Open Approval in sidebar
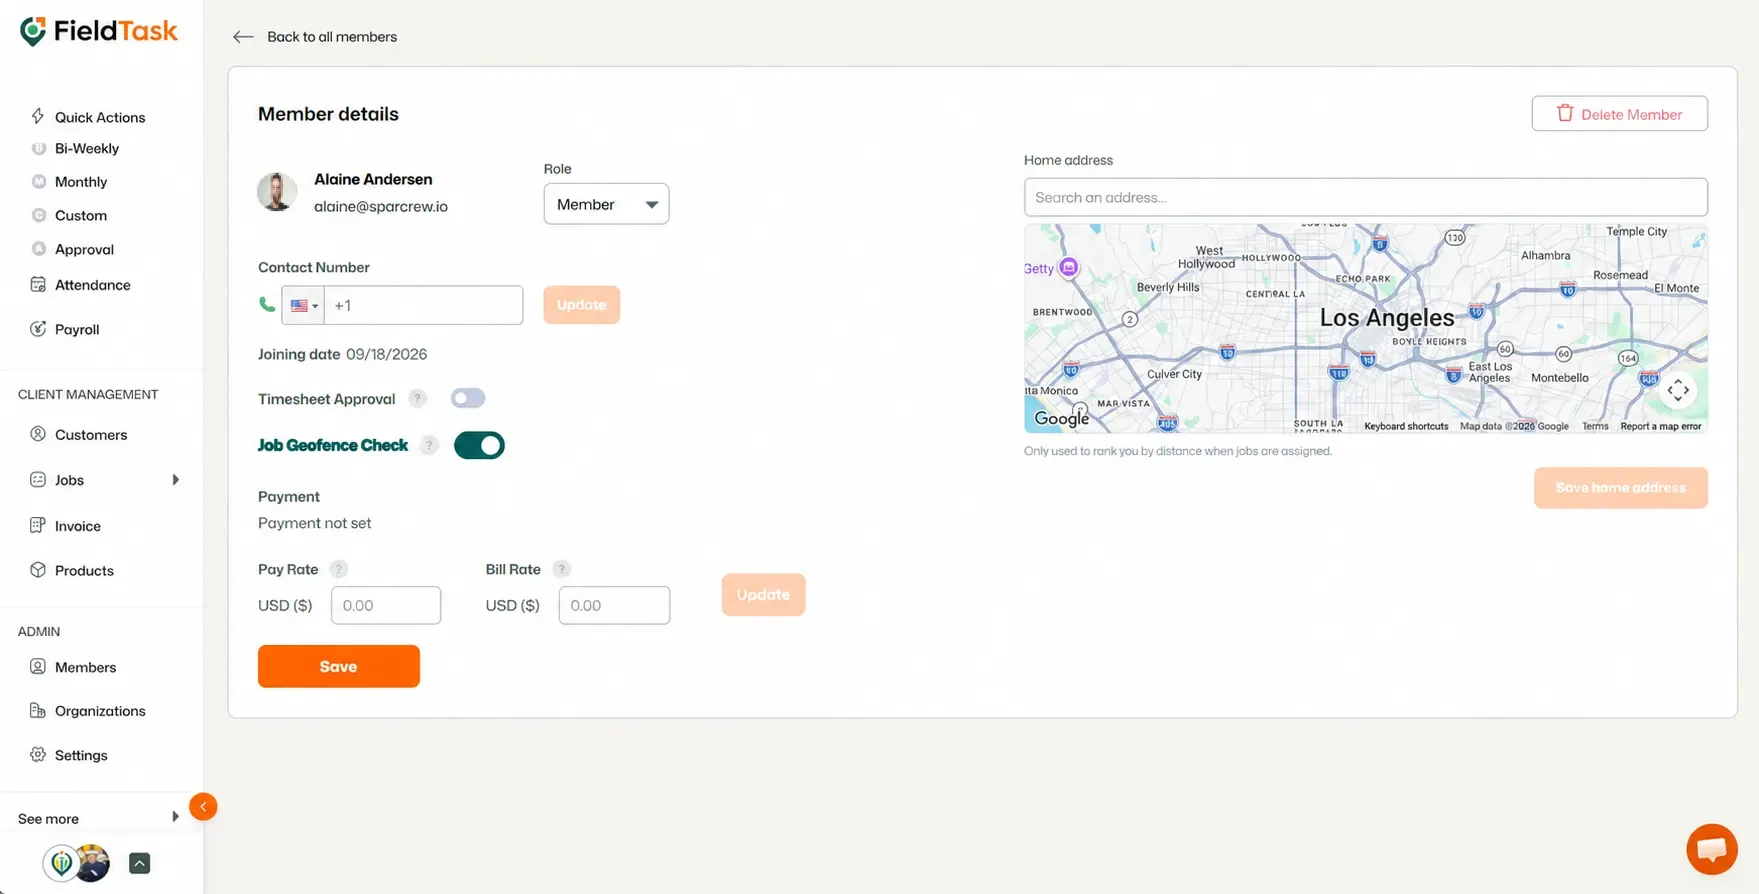 (84, 249)
